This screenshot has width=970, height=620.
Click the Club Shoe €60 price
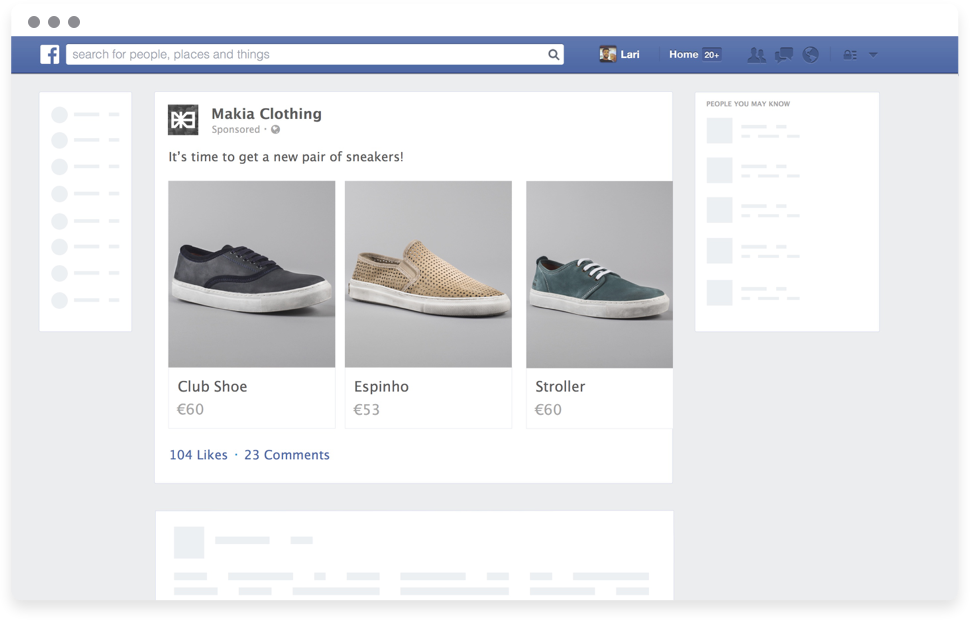[191, 410]
